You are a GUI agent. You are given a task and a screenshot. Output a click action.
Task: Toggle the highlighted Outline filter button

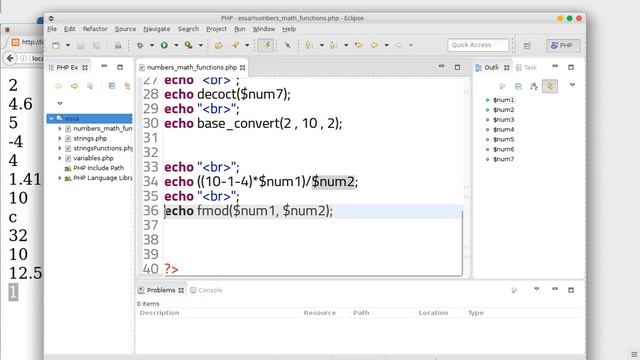point(550,86)
